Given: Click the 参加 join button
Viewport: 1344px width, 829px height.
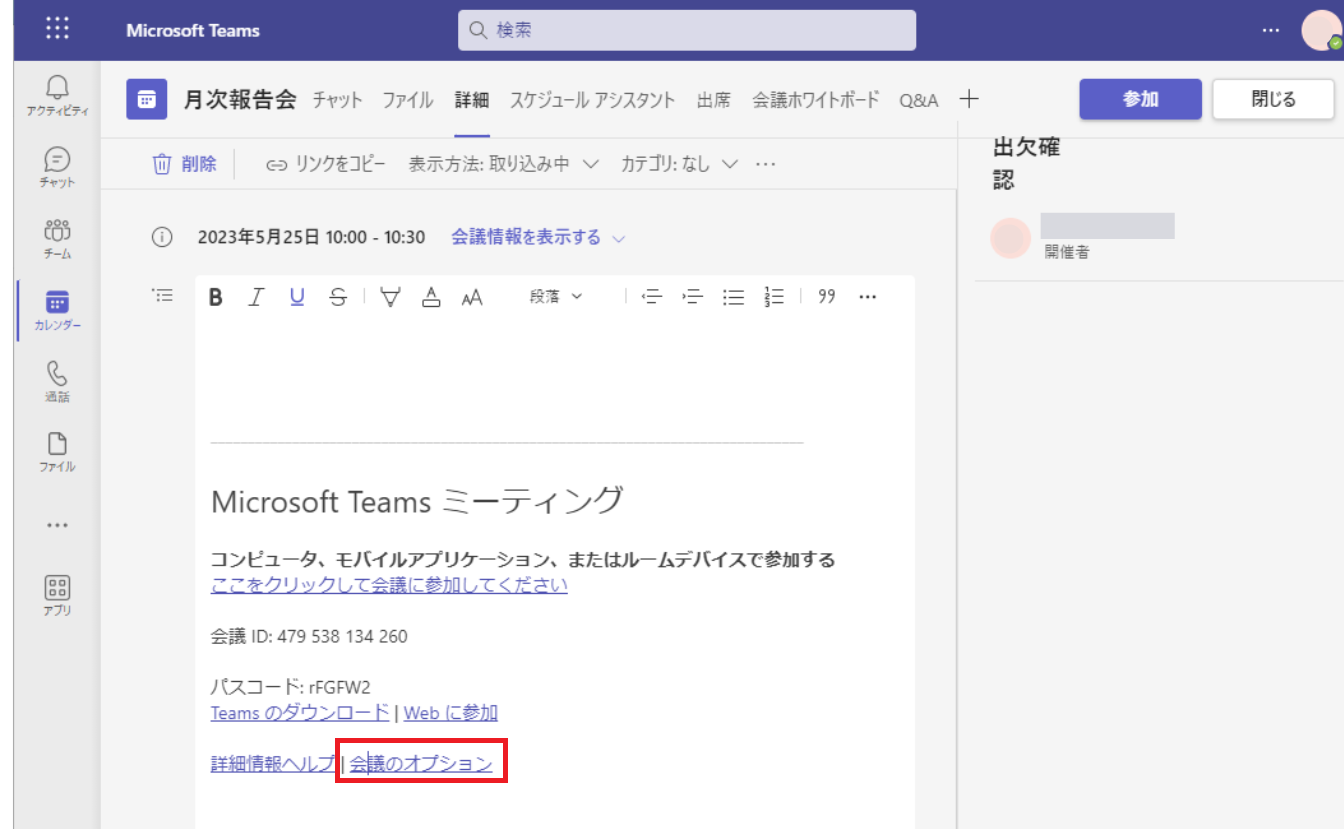Looking at the screenshot, I should (1140, 99).
